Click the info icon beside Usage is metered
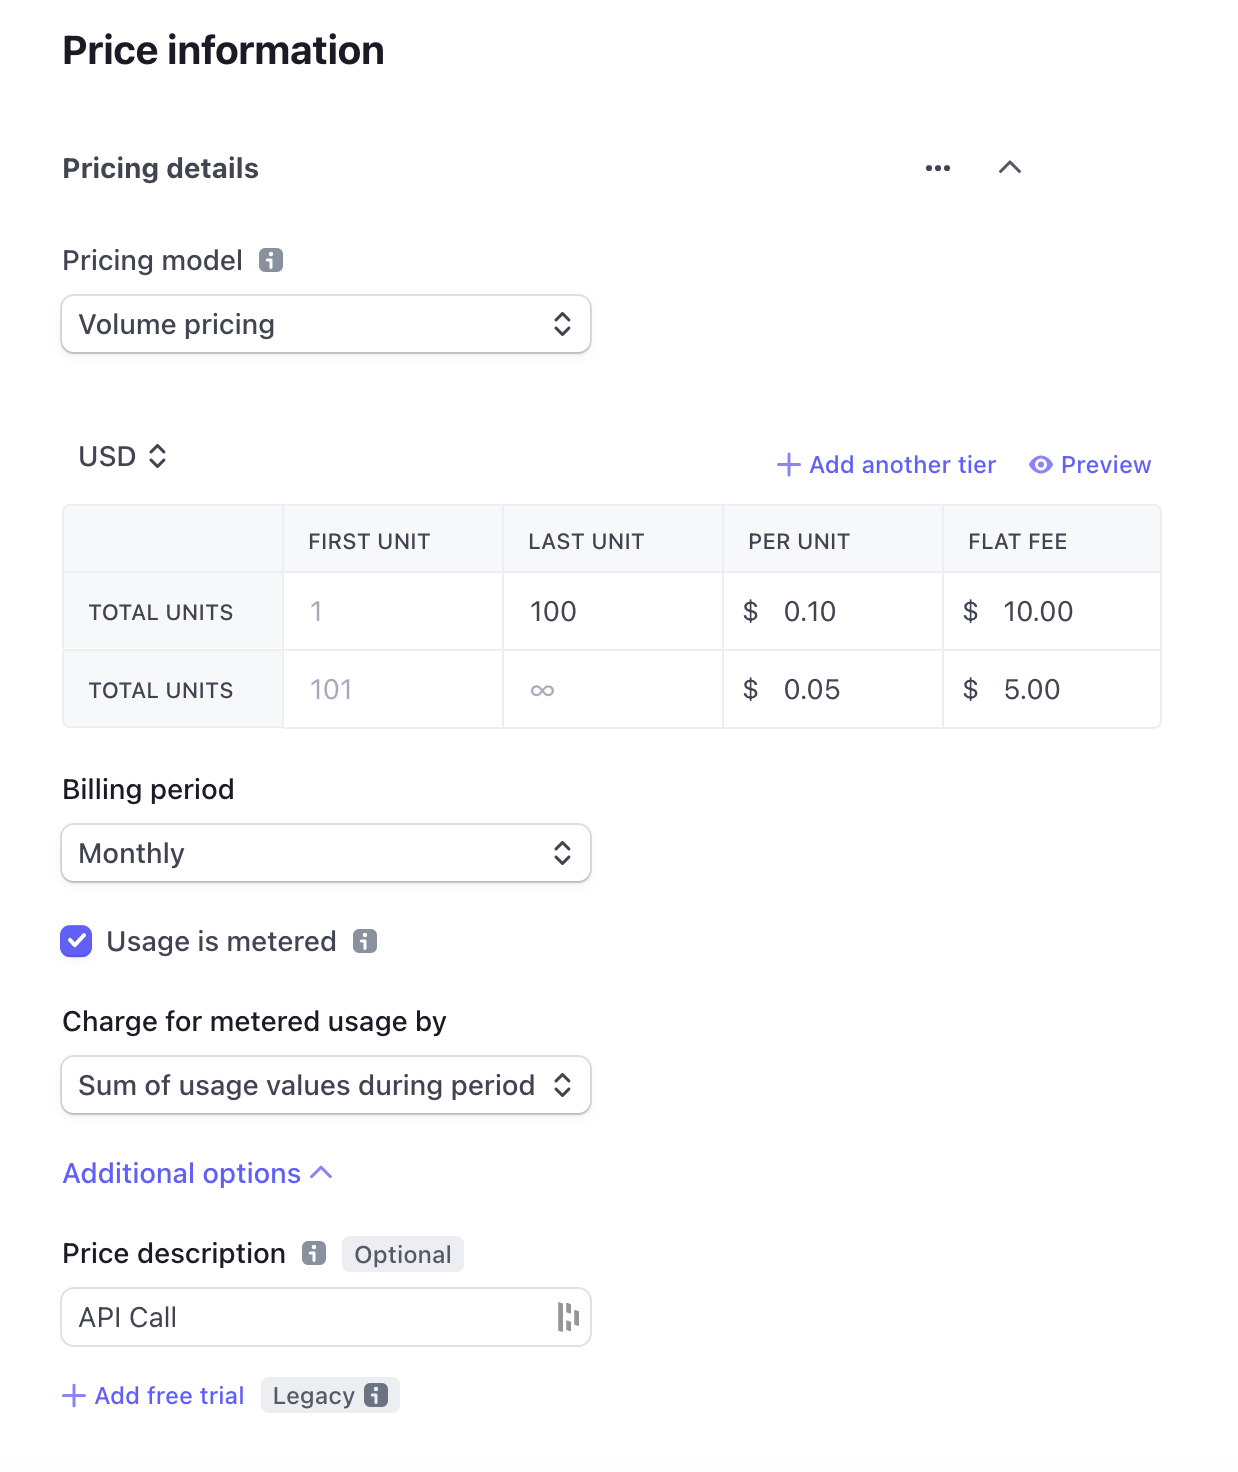The width and height of the screenshot is (1238, 1472). click(x=365, y=941)
